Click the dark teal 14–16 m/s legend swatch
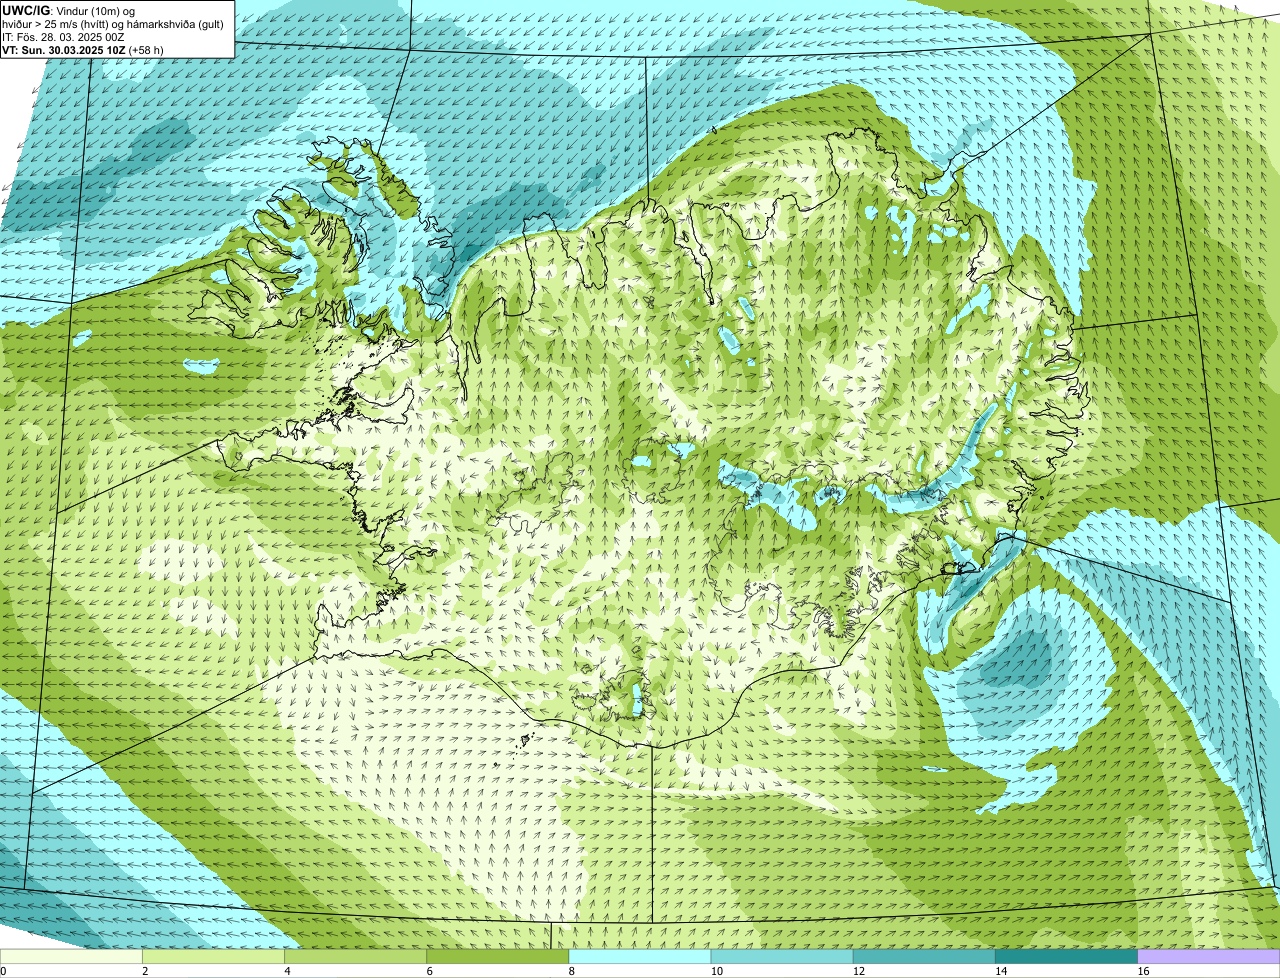 [1066, 957]
